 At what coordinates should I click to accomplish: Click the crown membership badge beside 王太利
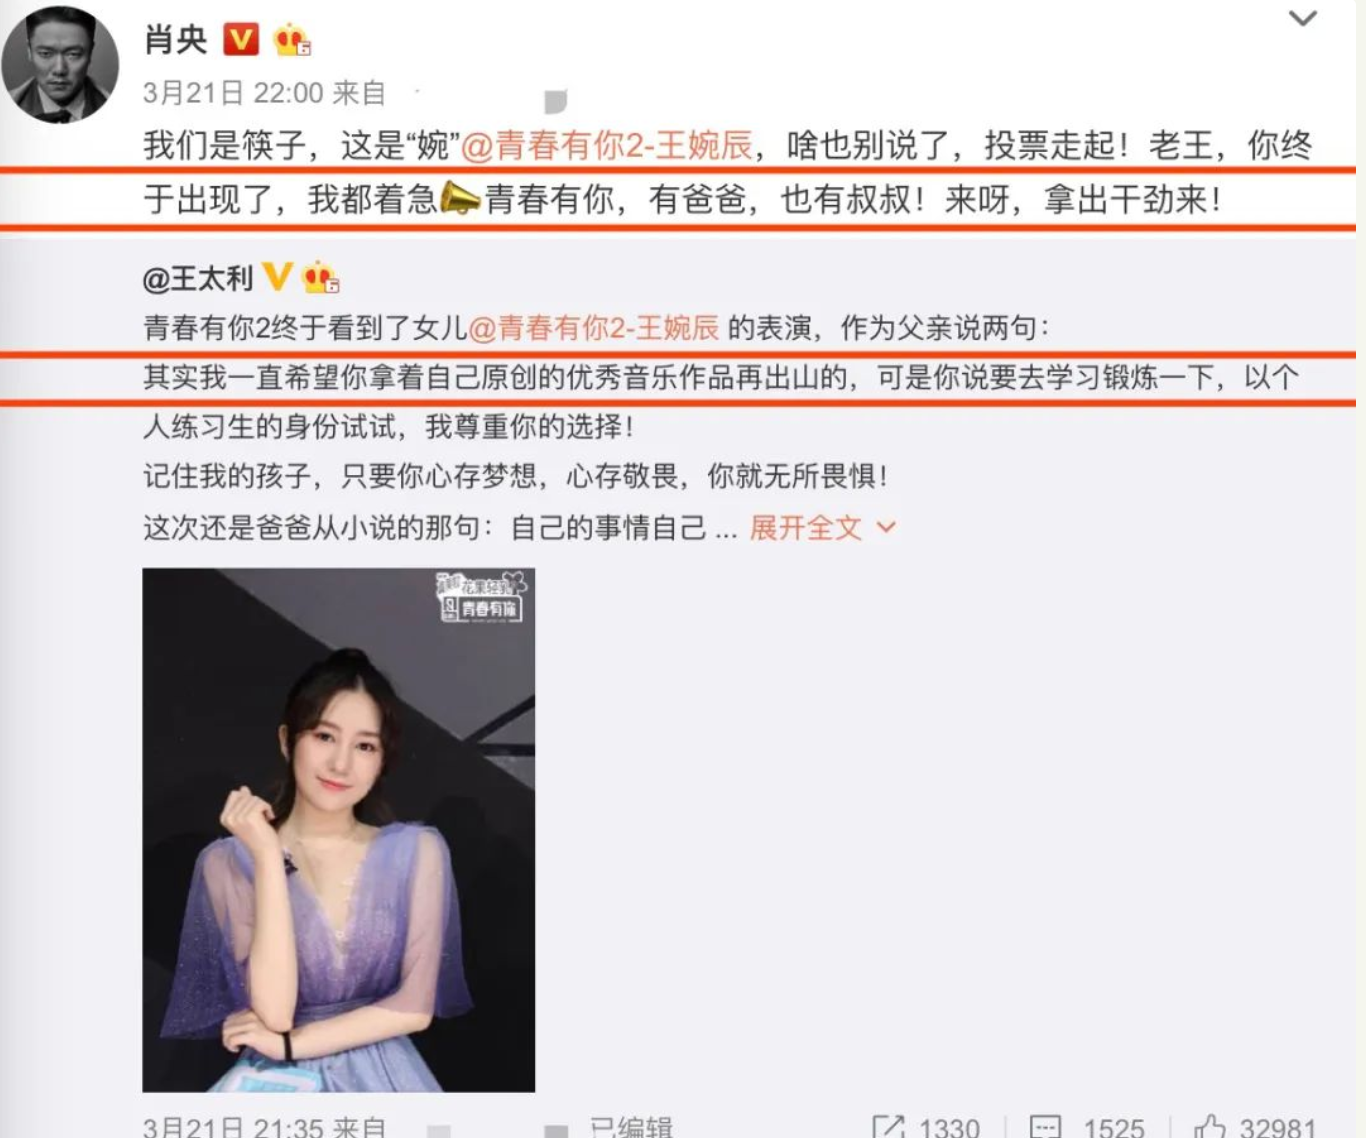coord(321,277)
